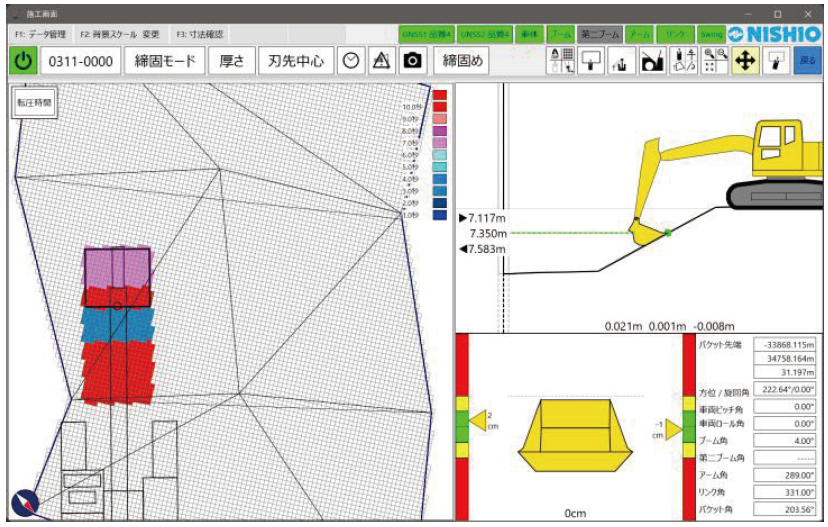The image size is (828, 527).
Task: Toggle the アーム sensor indicator
Action: [x=640, y=35]
